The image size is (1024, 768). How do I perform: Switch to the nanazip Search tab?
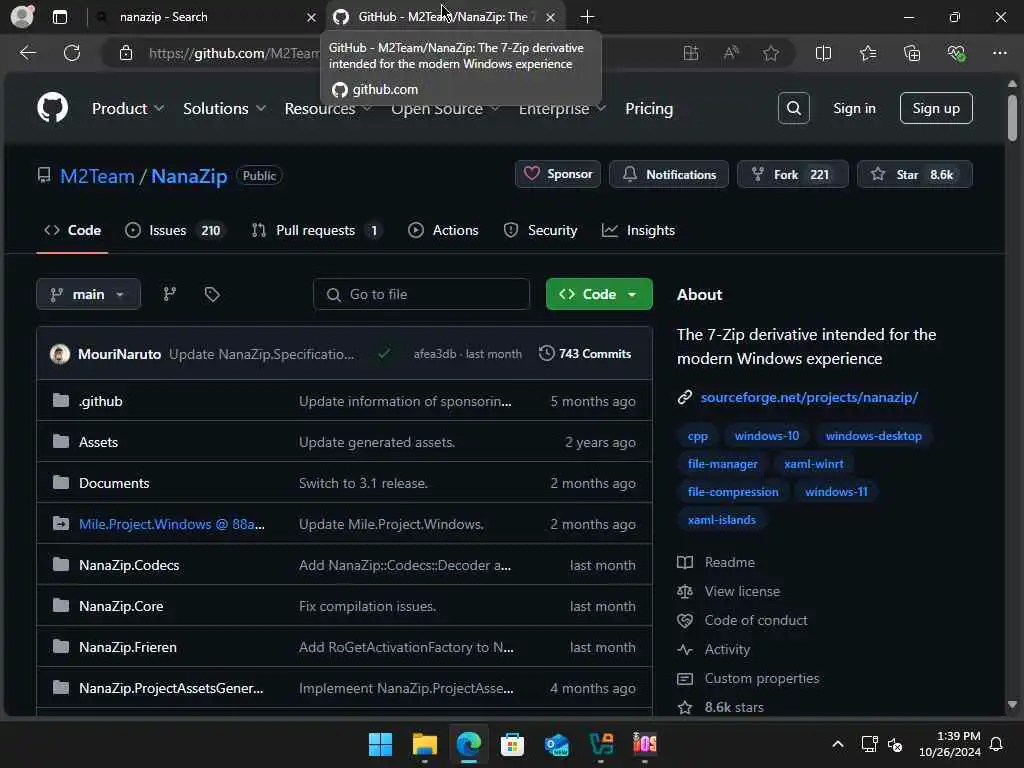coord(206,17)
